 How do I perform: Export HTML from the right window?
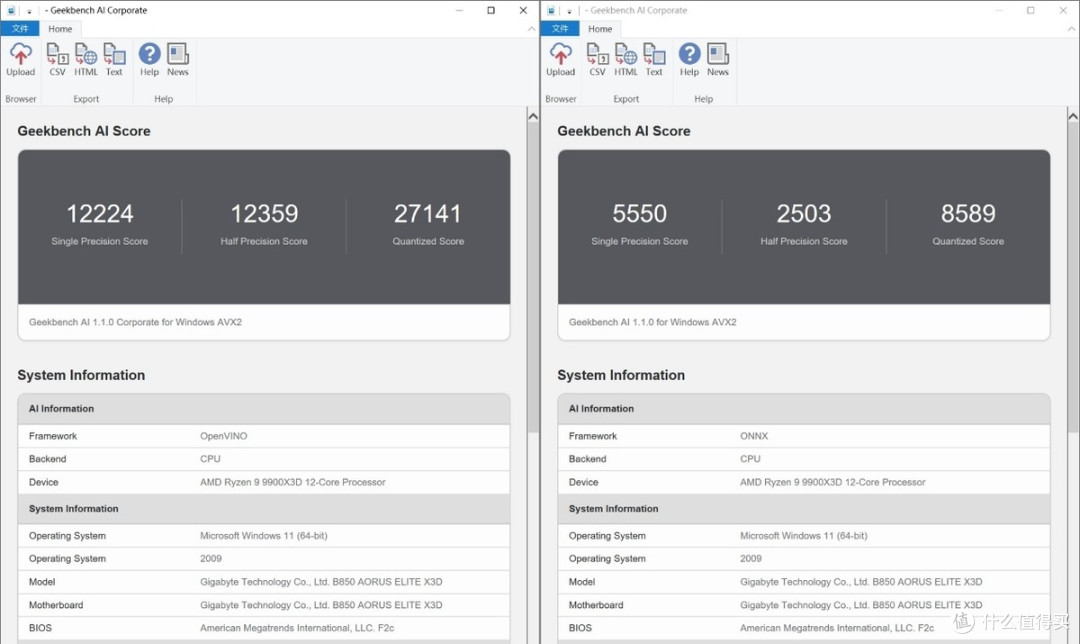point(626,59)
